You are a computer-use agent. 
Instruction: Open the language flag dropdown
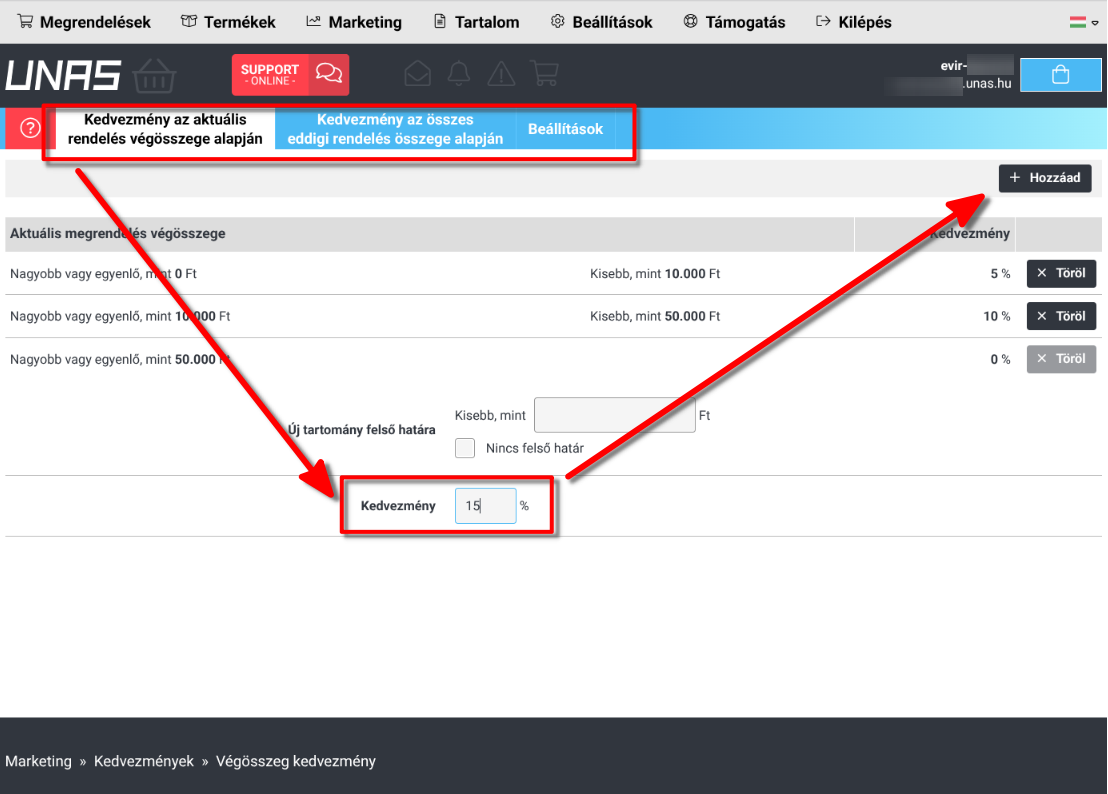tap(1083, 23)
